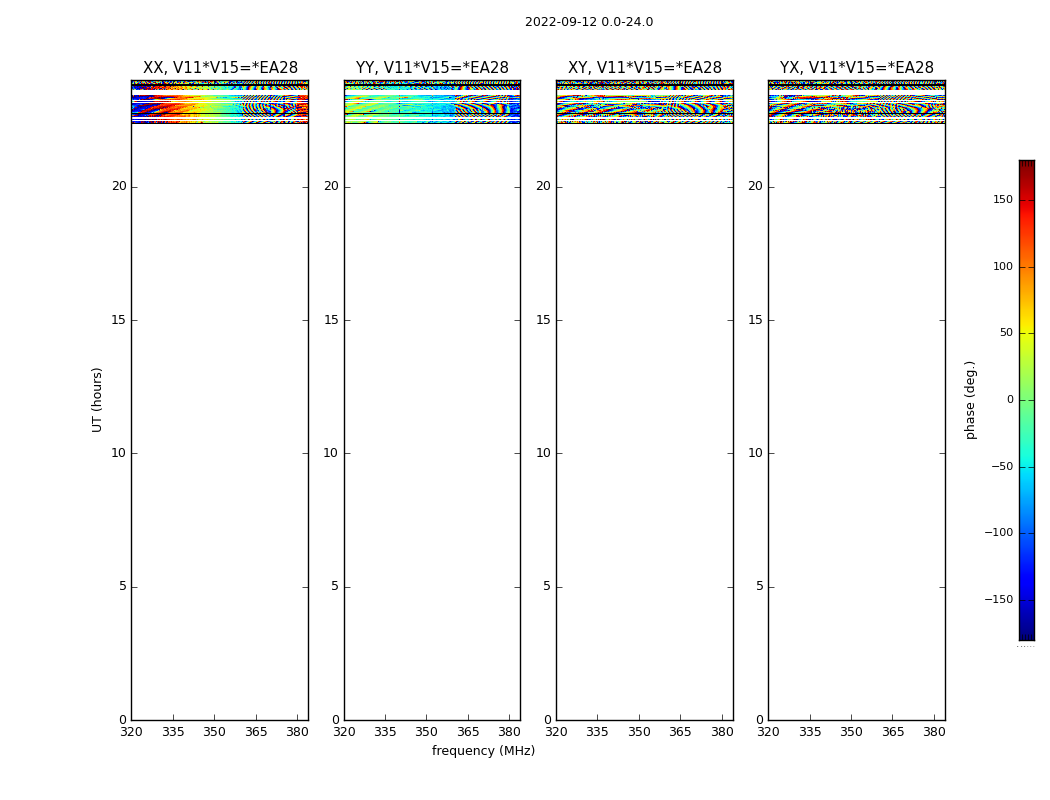Click the 380 x-tick under the XX panel
Screen dimensions: 1050x800
[x=297, y=732]
